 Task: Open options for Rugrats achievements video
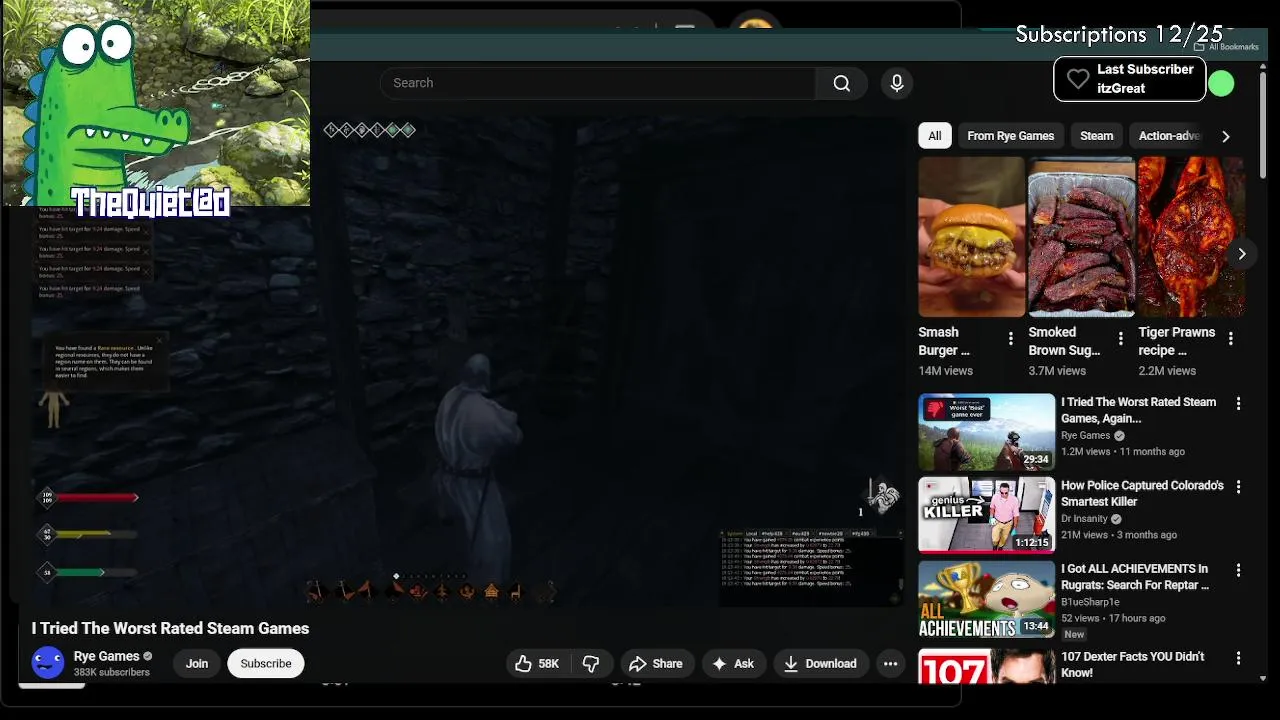[1238, 570]
